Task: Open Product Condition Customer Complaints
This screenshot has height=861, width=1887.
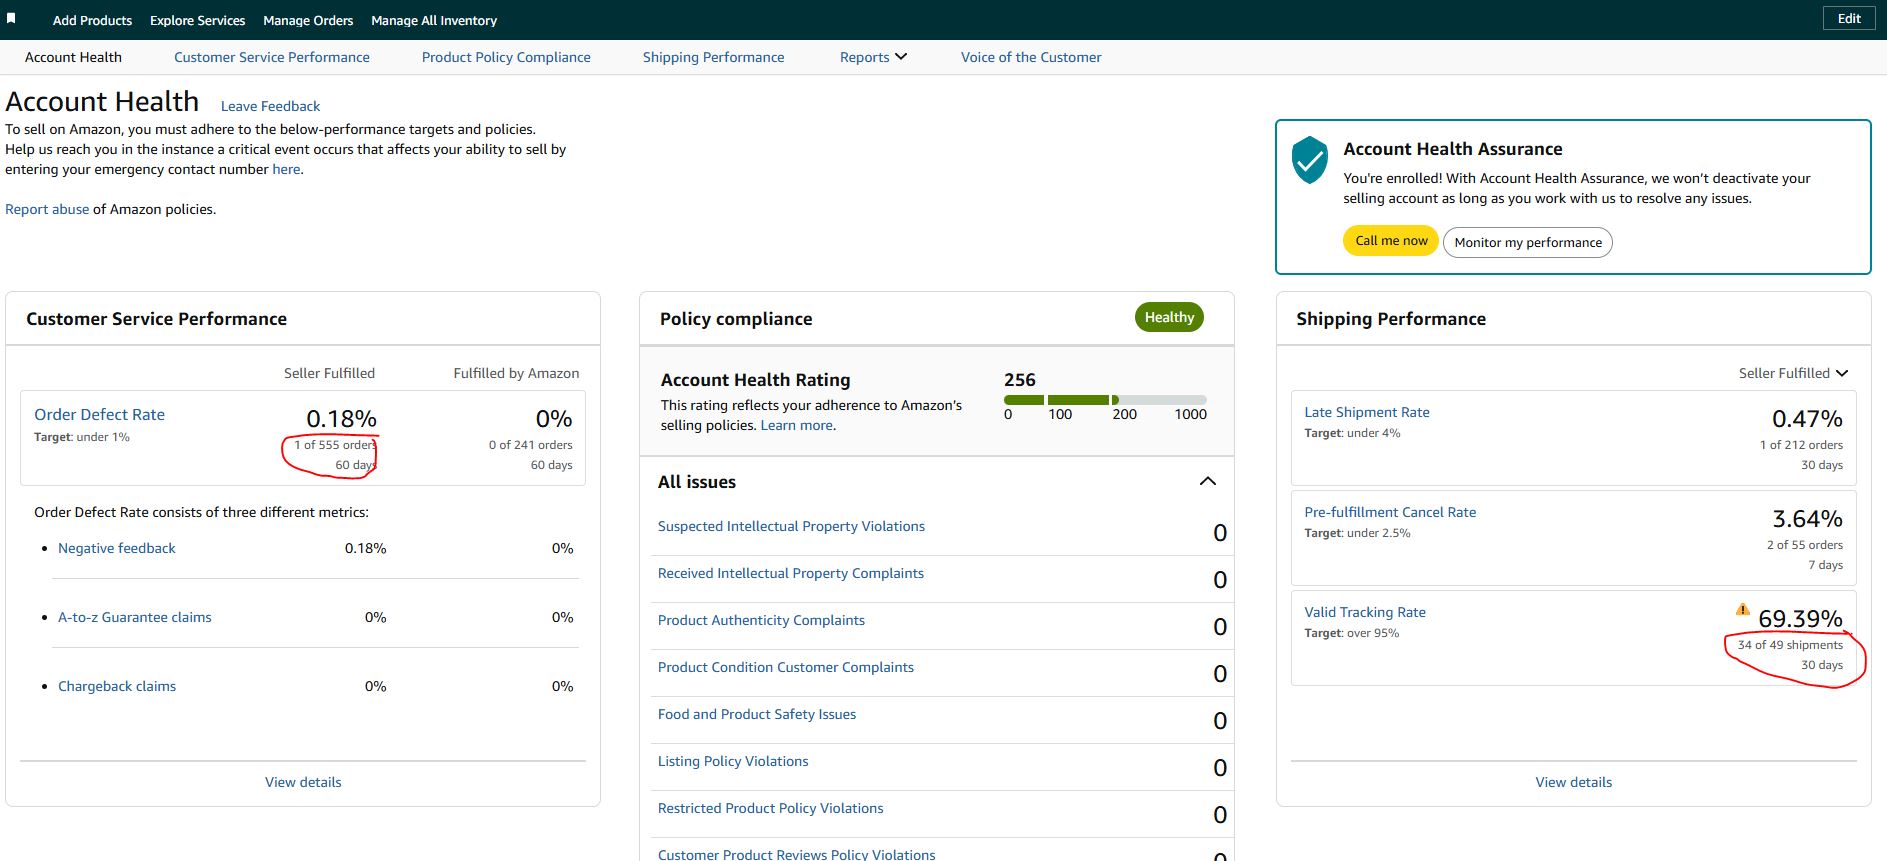Action: pos(786,667)
